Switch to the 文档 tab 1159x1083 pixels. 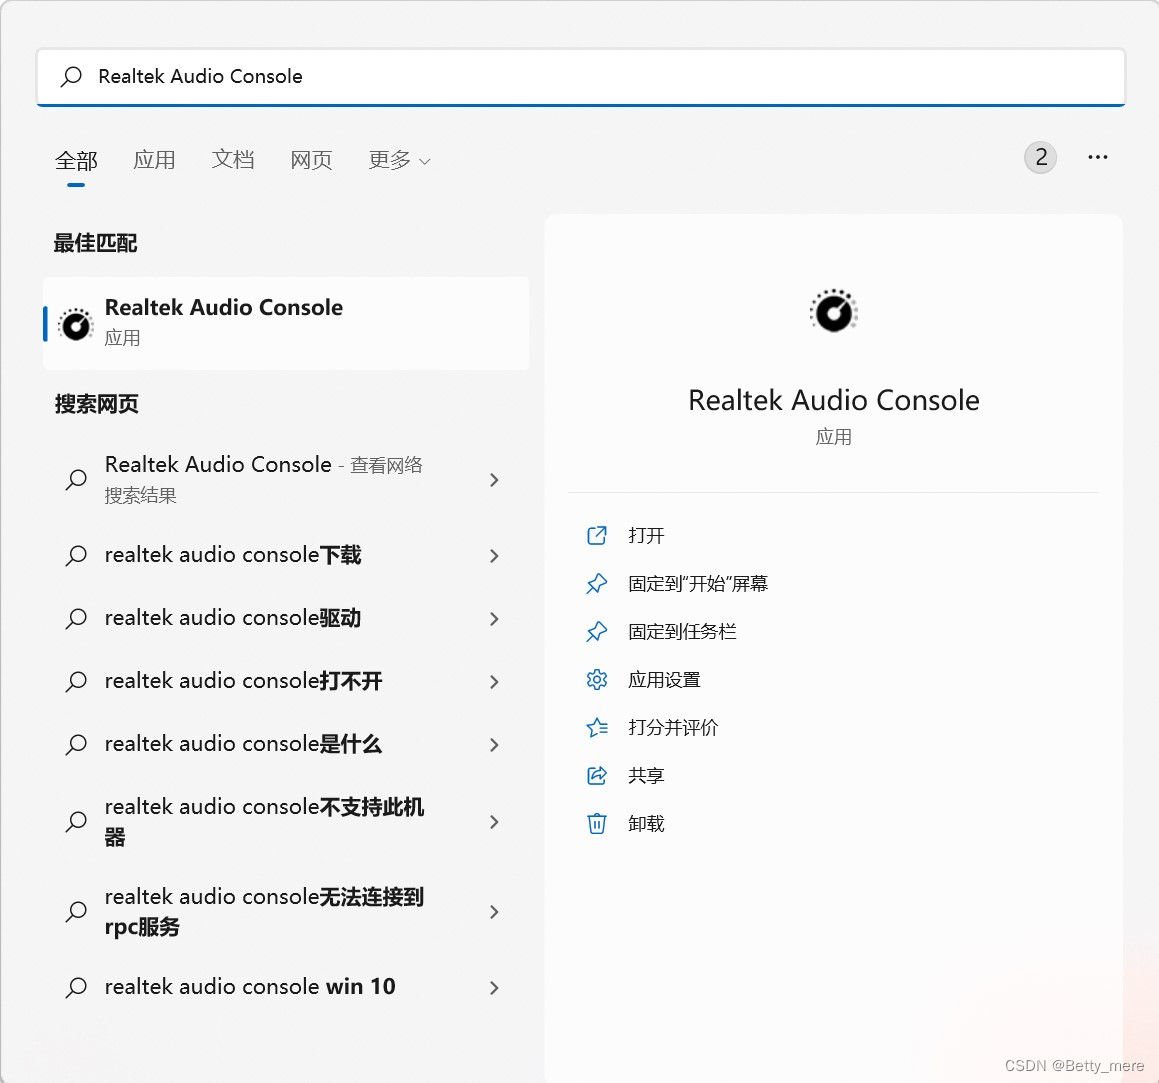pyautogui.click(x=233, y=160)
